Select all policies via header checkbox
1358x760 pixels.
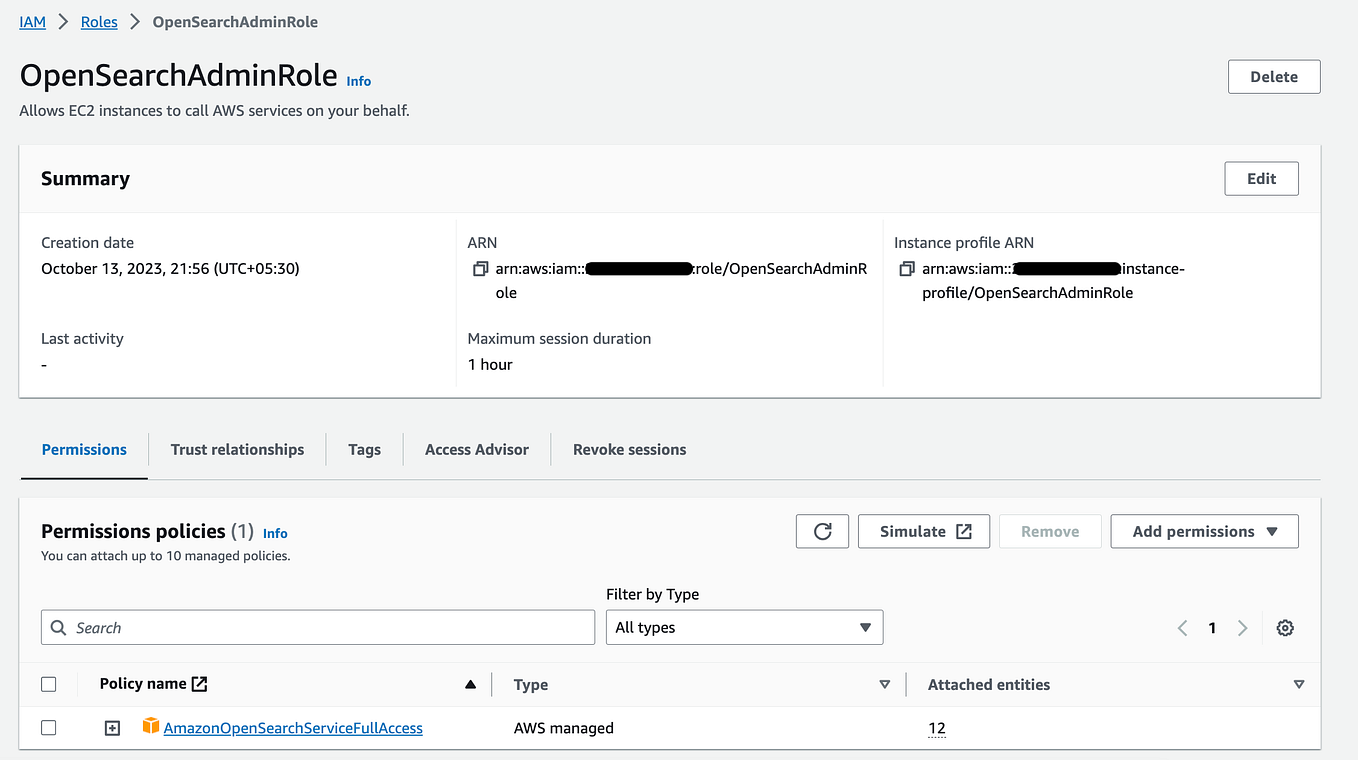coord(49,684)
